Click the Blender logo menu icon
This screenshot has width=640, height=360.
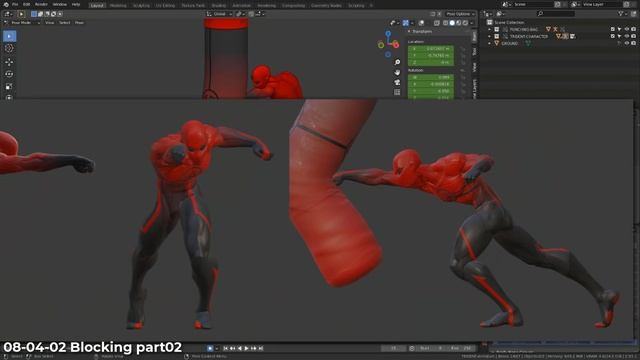6,4
